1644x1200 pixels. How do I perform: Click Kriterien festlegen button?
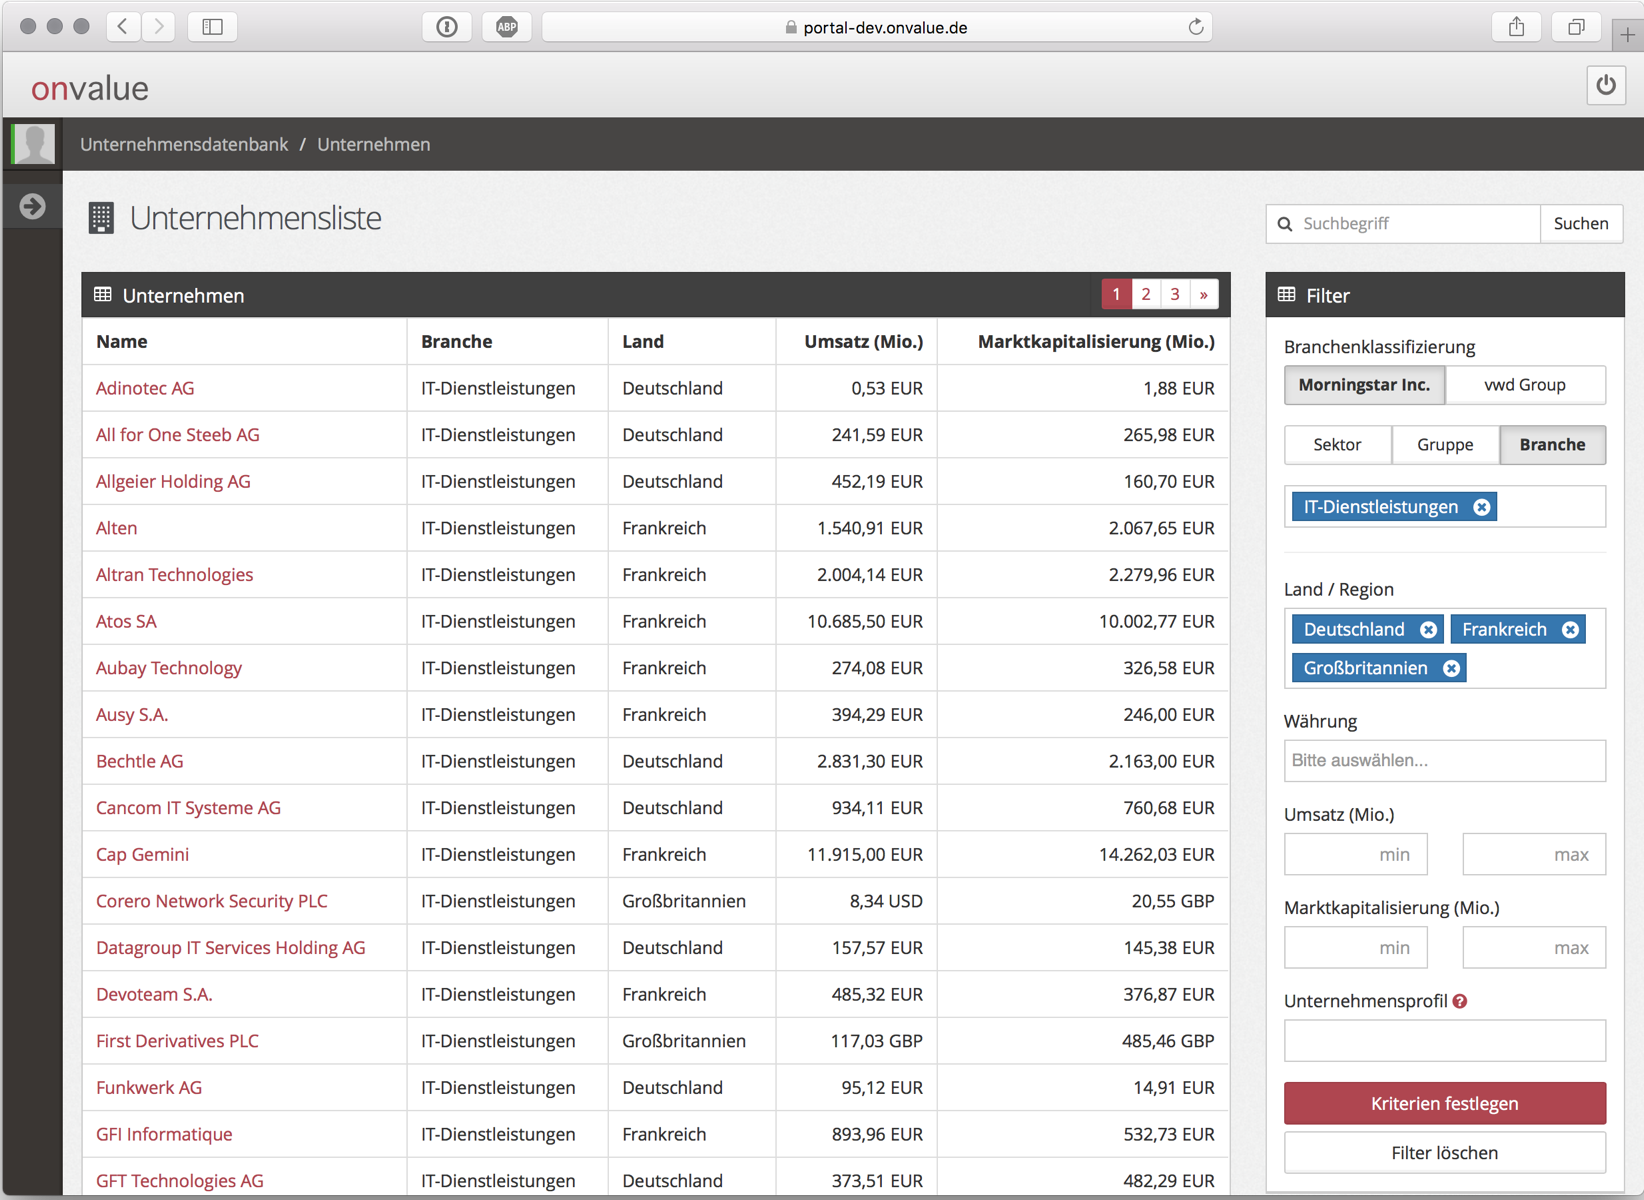tap(1445, 1103)
